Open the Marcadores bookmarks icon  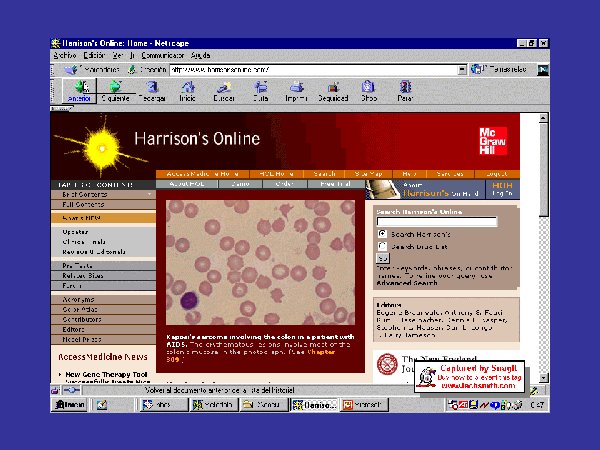tap(71, 70)
